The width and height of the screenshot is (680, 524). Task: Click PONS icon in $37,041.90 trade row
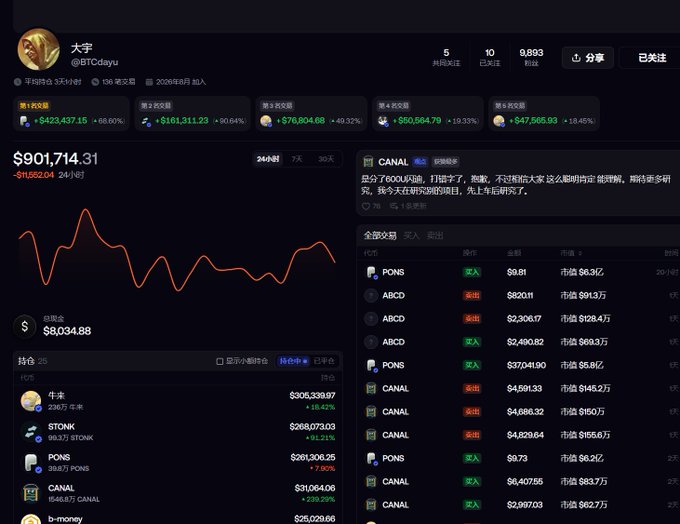pos(371,366)
